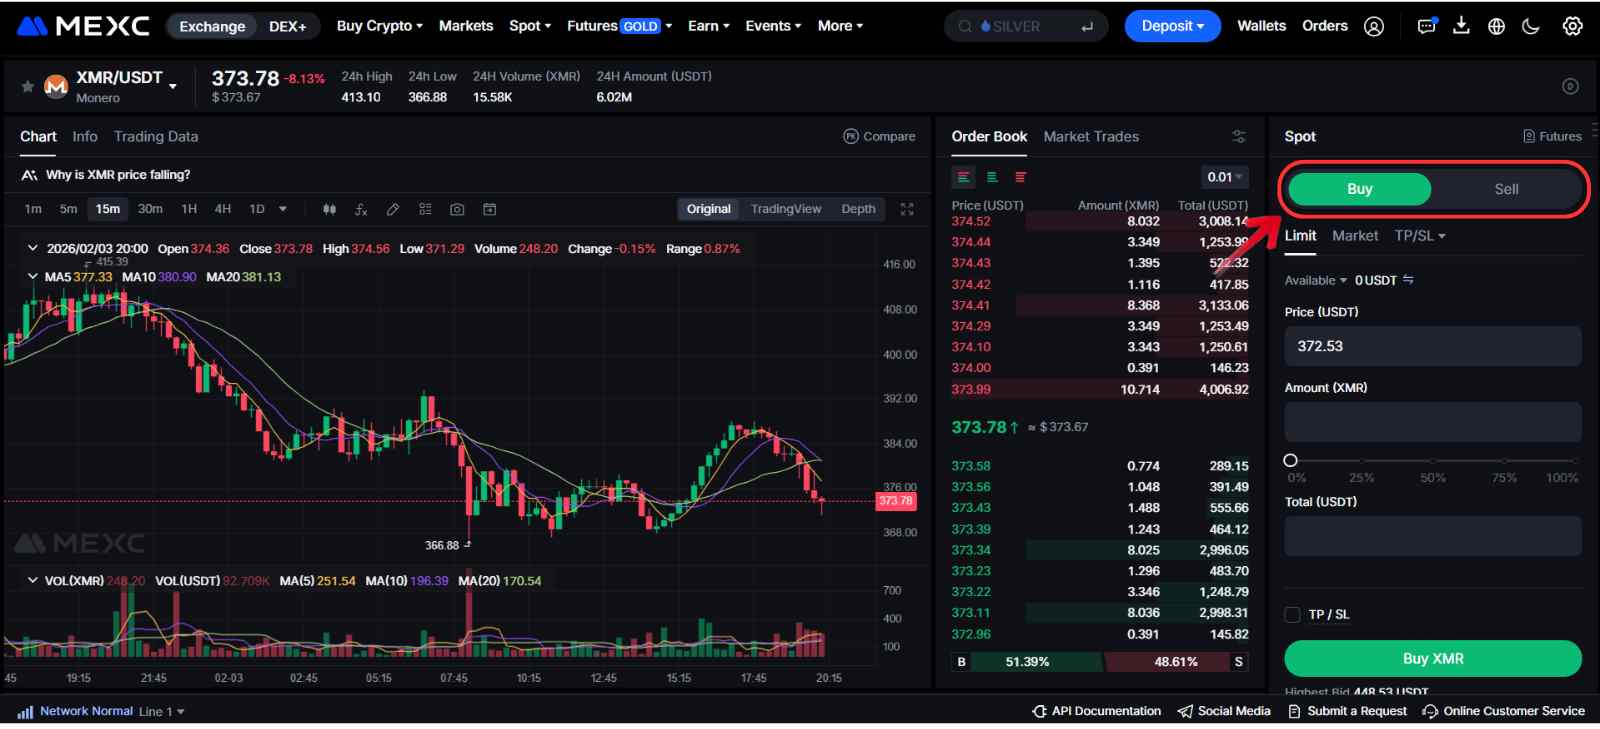The width and height of the screenshot is (1600, 729).
Task: Switch to the Trading Data tab
Action: [x=156, y=136]
